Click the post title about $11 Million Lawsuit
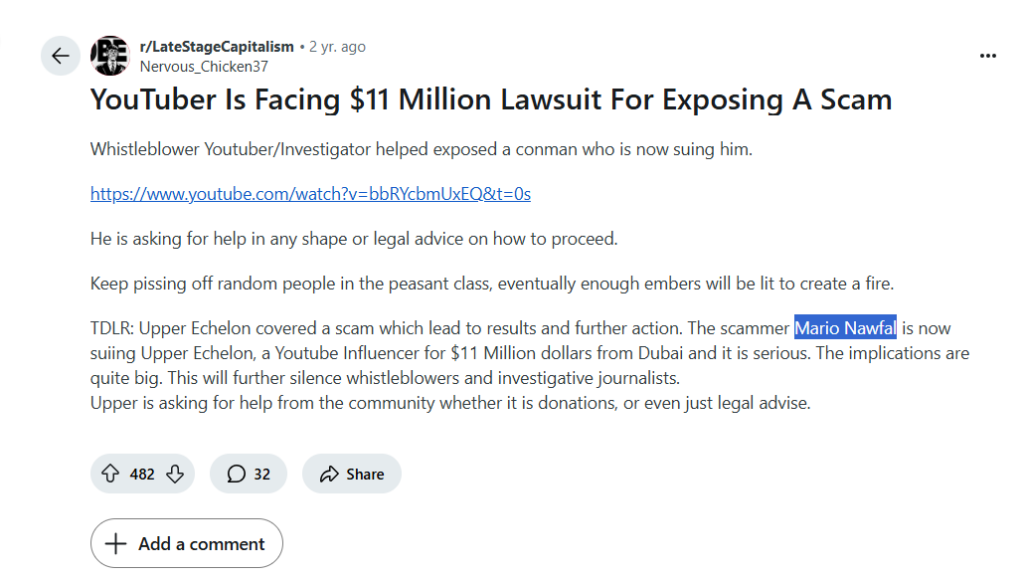The height and width of the screenshot is (577, 1024). click(491, 100)
